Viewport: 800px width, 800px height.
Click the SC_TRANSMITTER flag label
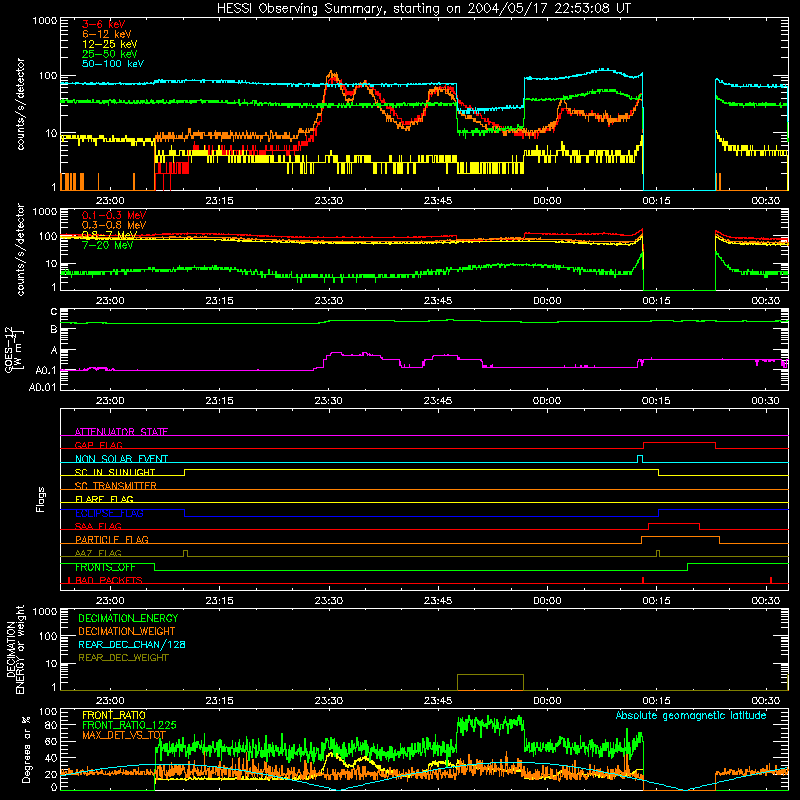[x=116, y=486]
